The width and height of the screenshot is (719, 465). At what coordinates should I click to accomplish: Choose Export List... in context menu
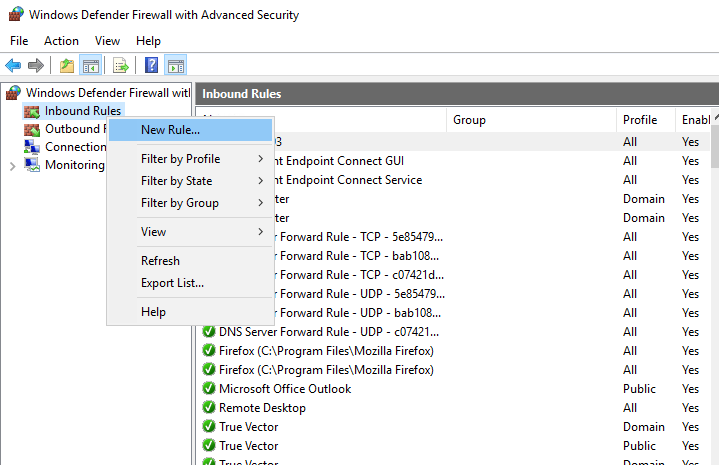[x=191, y=282]
